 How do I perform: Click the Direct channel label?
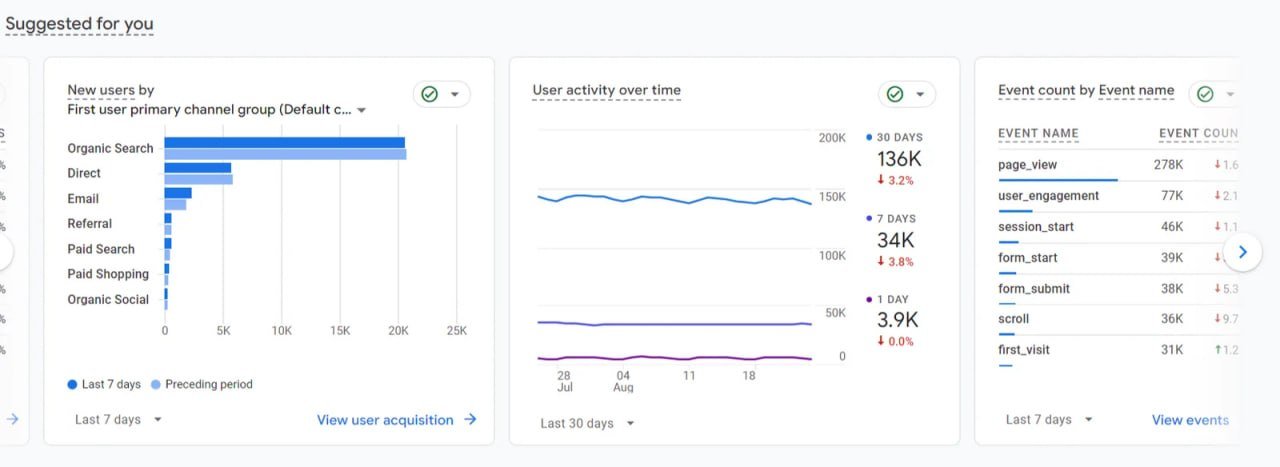click(x=84, y=173)
